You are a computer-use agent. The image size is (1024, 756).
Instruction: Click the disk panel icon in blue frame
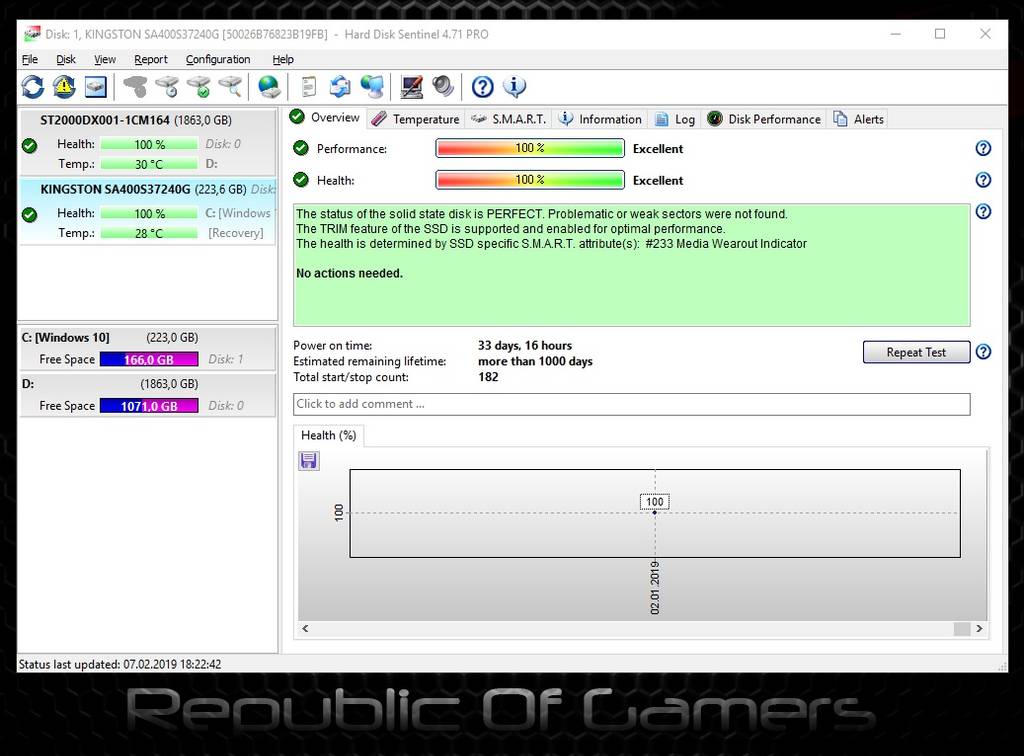coord(95,87)
